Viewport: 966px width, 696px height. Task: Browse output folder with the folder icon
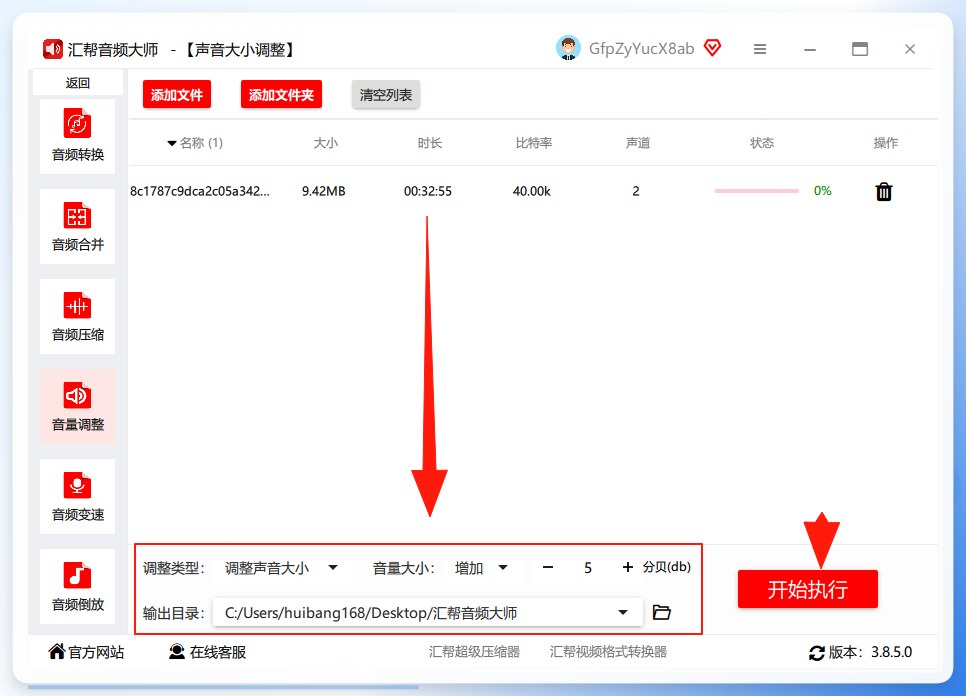pyautogui.click(x=662, y=612)
